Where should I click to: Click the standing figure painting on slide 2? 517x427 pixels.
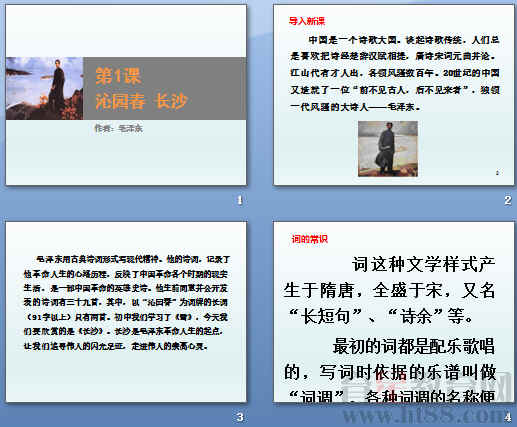click(x=388, y=149)
